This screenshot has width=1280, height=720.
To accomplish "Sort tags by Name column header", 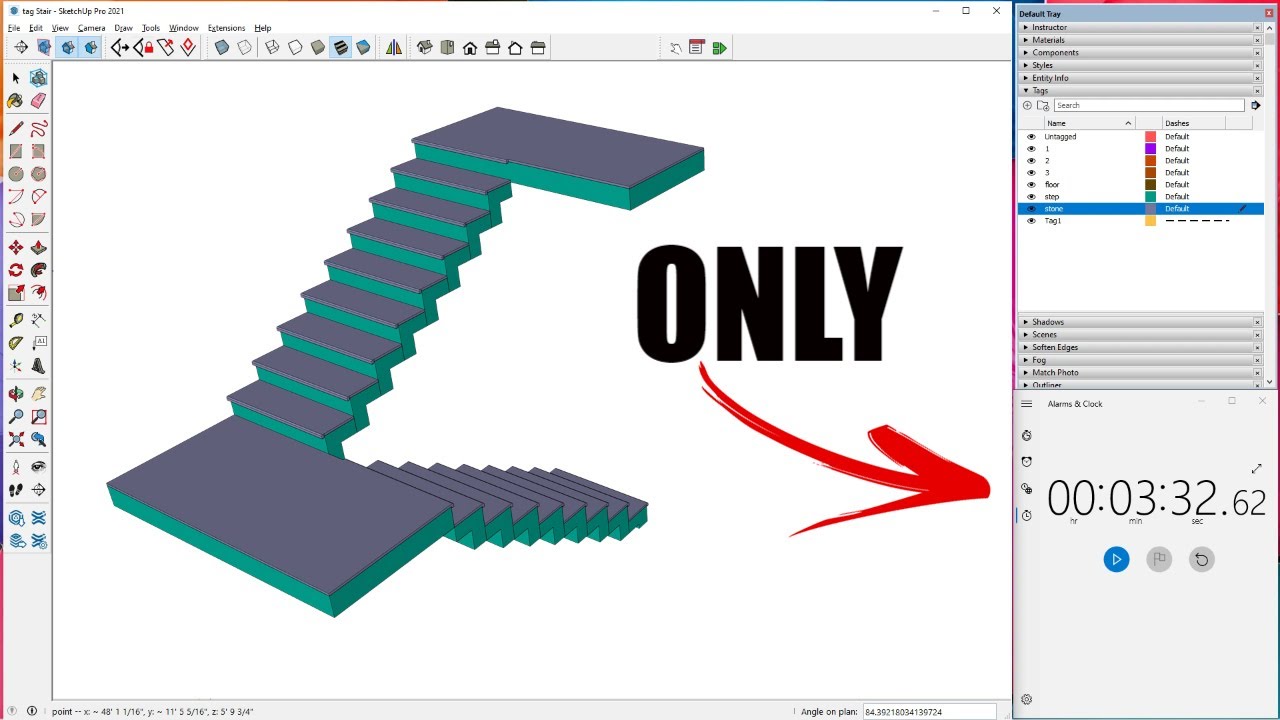I will click(x=1089, y=123).
